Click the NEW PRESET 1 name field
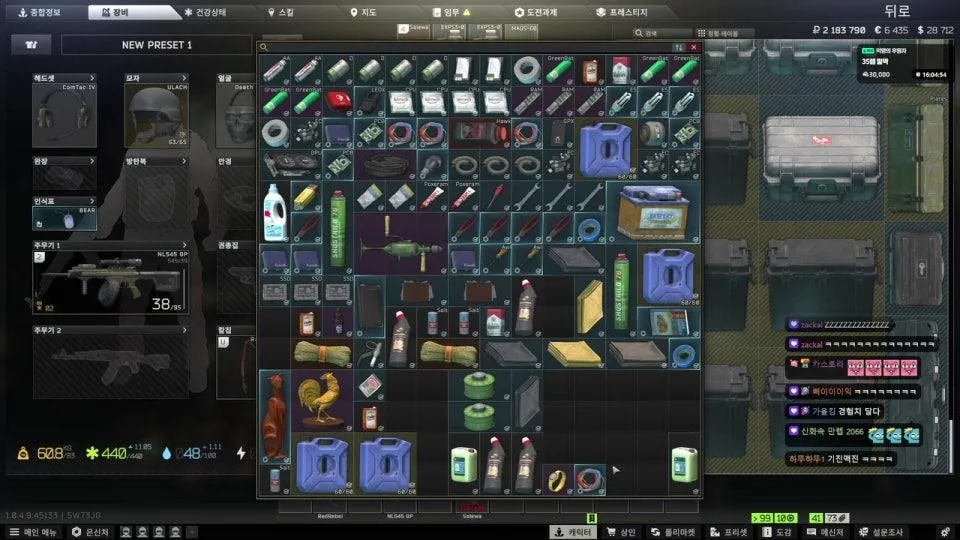The width and height of the screenshot is (960, 540). (156, 45)
